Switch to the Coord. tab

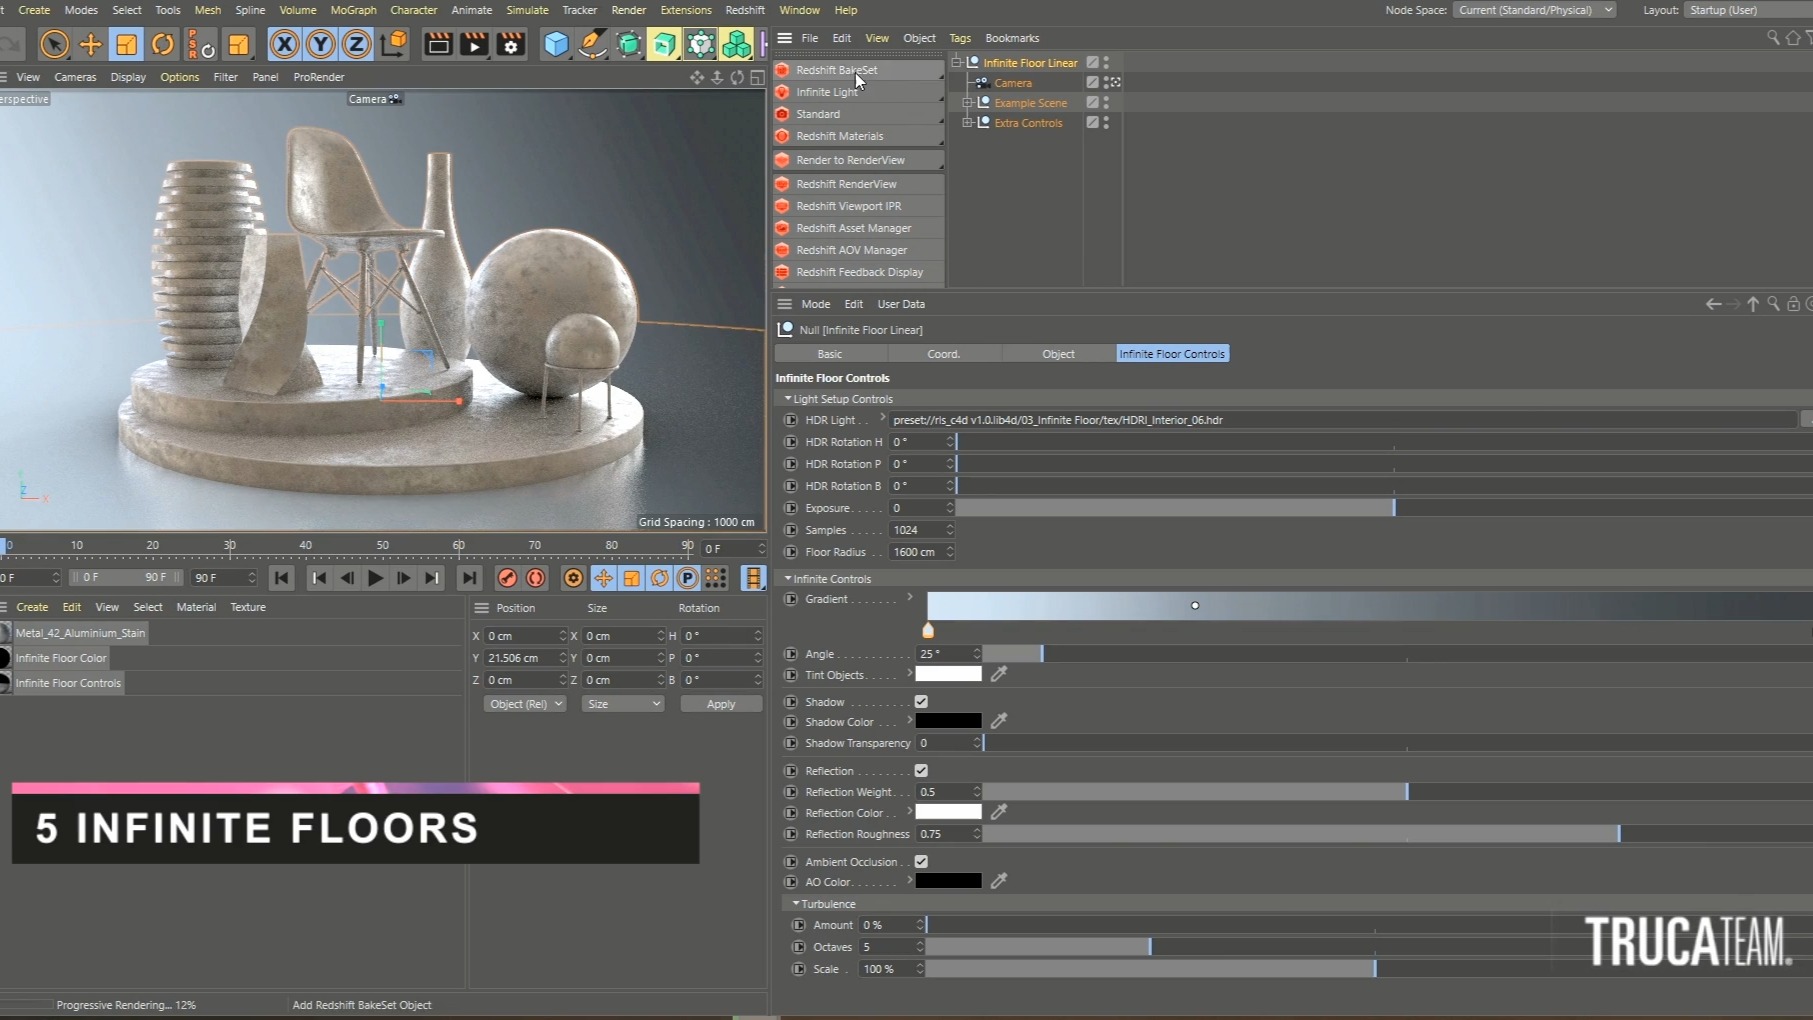point(943,354)
